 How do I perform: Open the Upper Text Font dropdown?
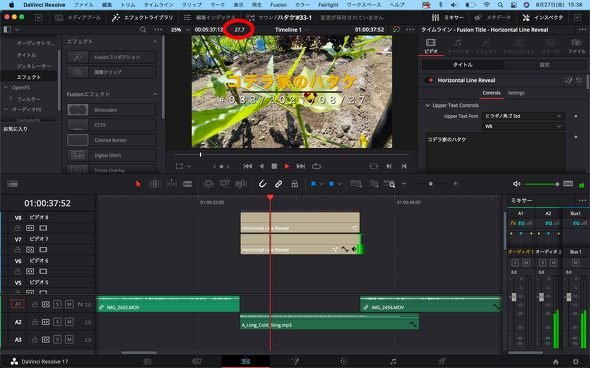point(523,116)
